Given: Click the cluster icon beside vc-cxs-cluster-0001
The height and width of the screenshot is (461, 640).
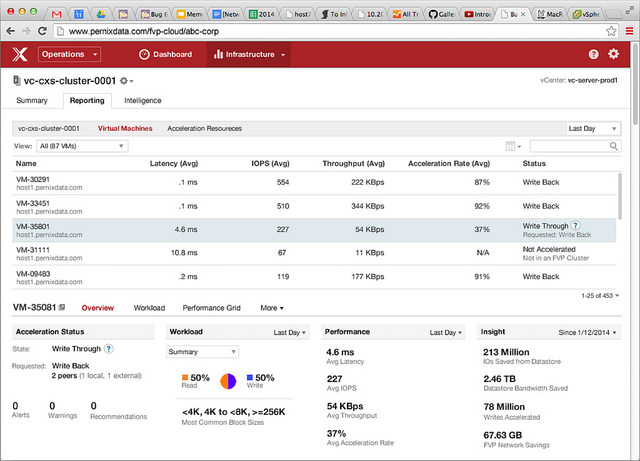Looking at the screenshot, I should click(17, 80).
